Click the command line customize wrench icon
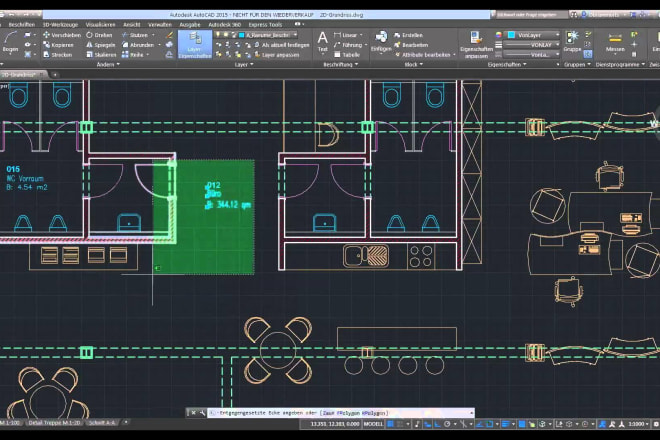Image resolution: width=660 pixels, height=440 pixels. tap(202, 413)
